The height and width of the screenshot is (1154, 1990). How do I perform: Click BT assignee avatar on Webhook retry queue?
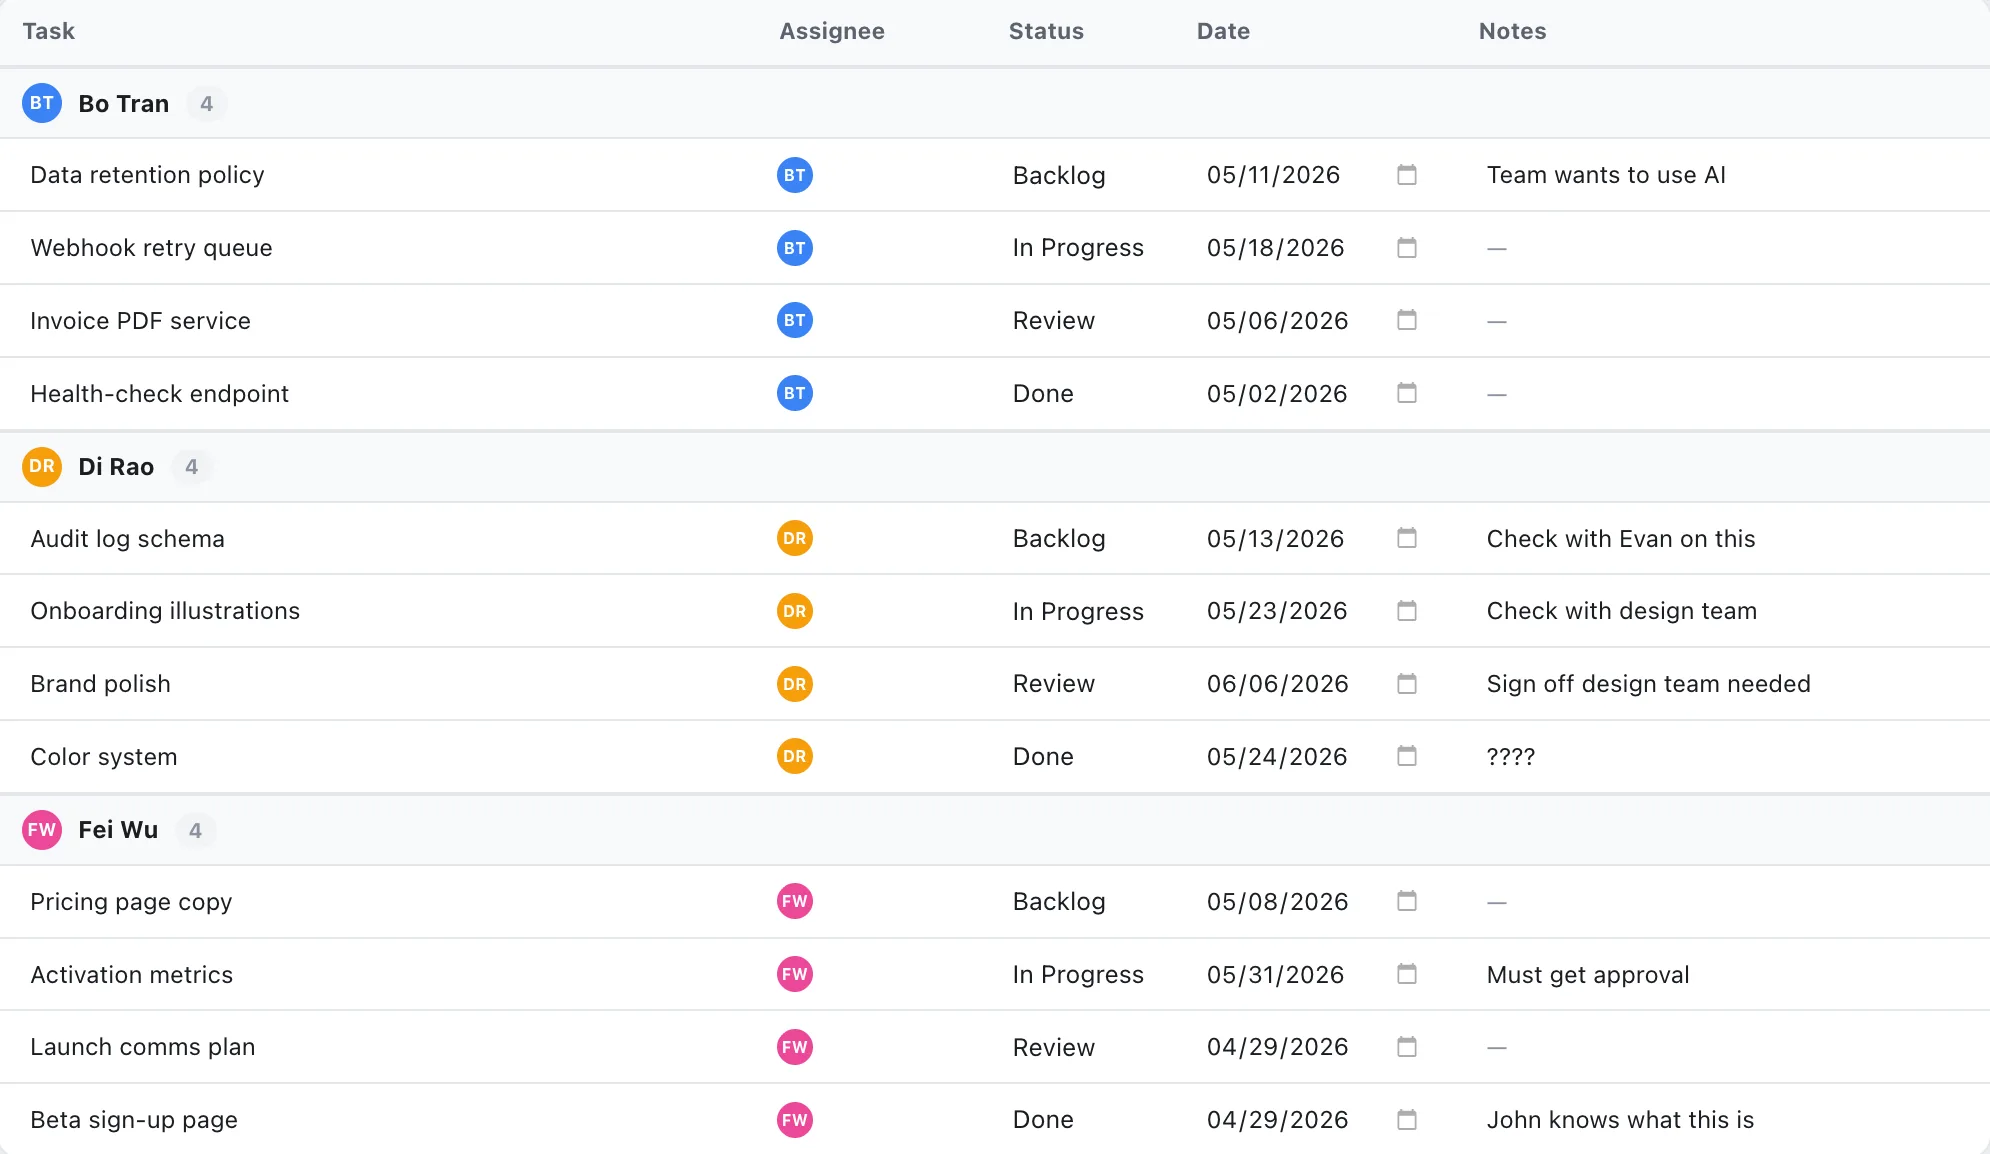pyautogui.click(x=795, y=248)
